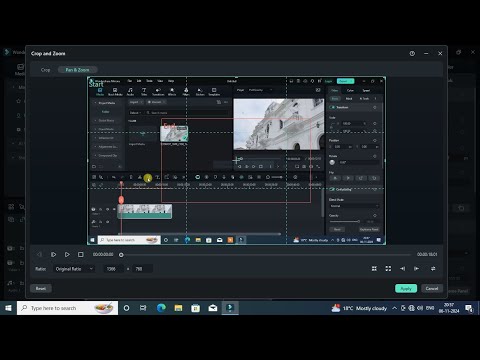
Task: Launch Microsoft Edge from the taskbar
Action: (161, 308)
